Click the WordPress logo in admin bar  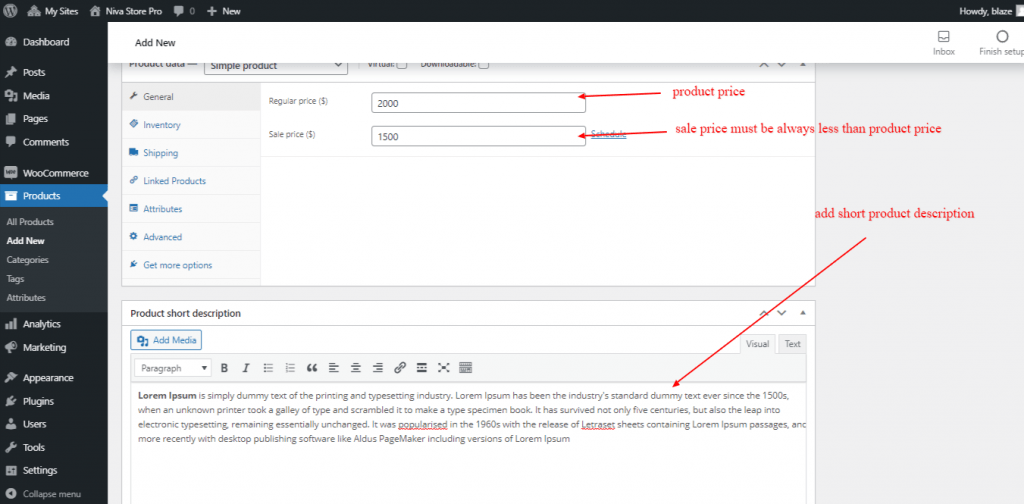pos(10,11)
